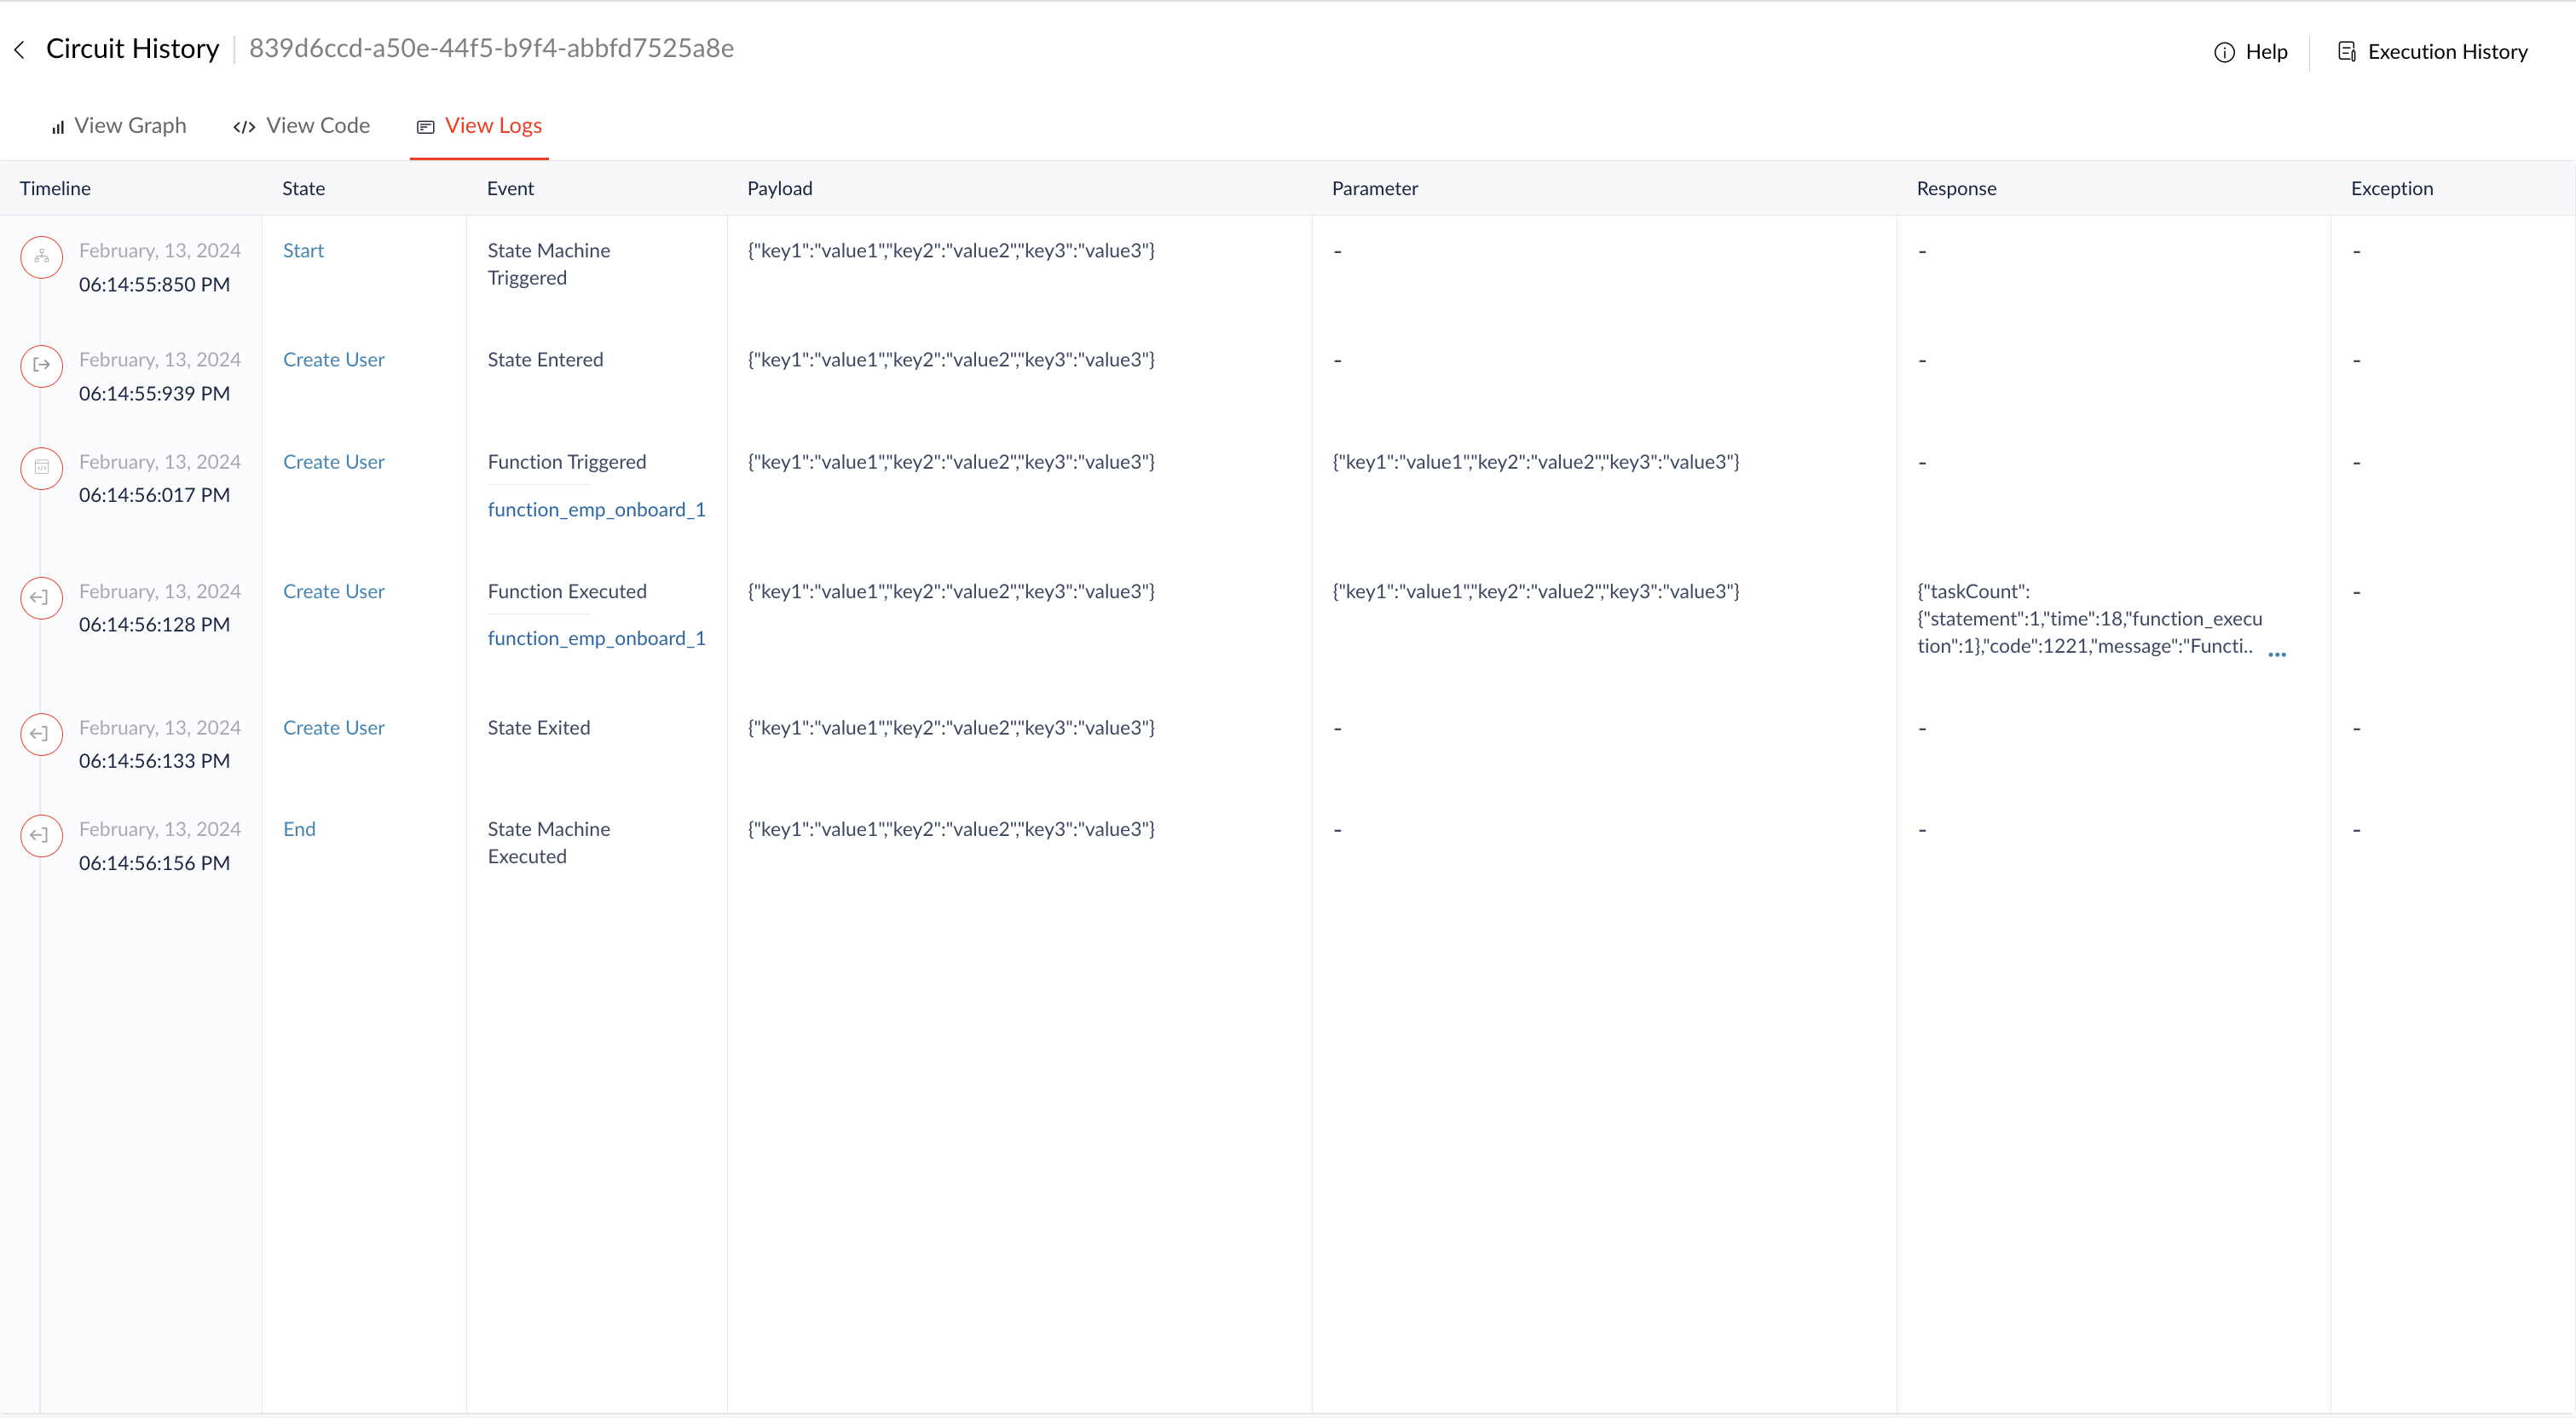Click the back arrow beside Circuit History

tap(20, 49)
